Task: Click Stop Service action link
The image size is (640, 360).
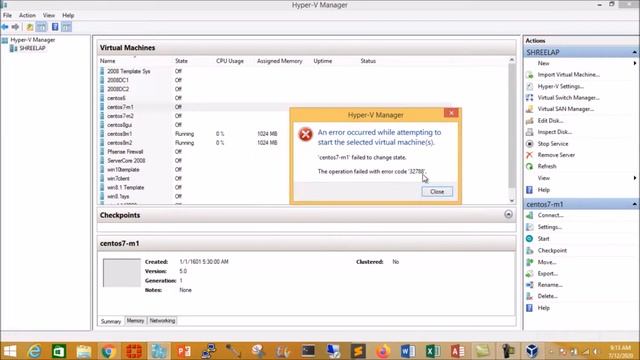Action: [553, 144]
